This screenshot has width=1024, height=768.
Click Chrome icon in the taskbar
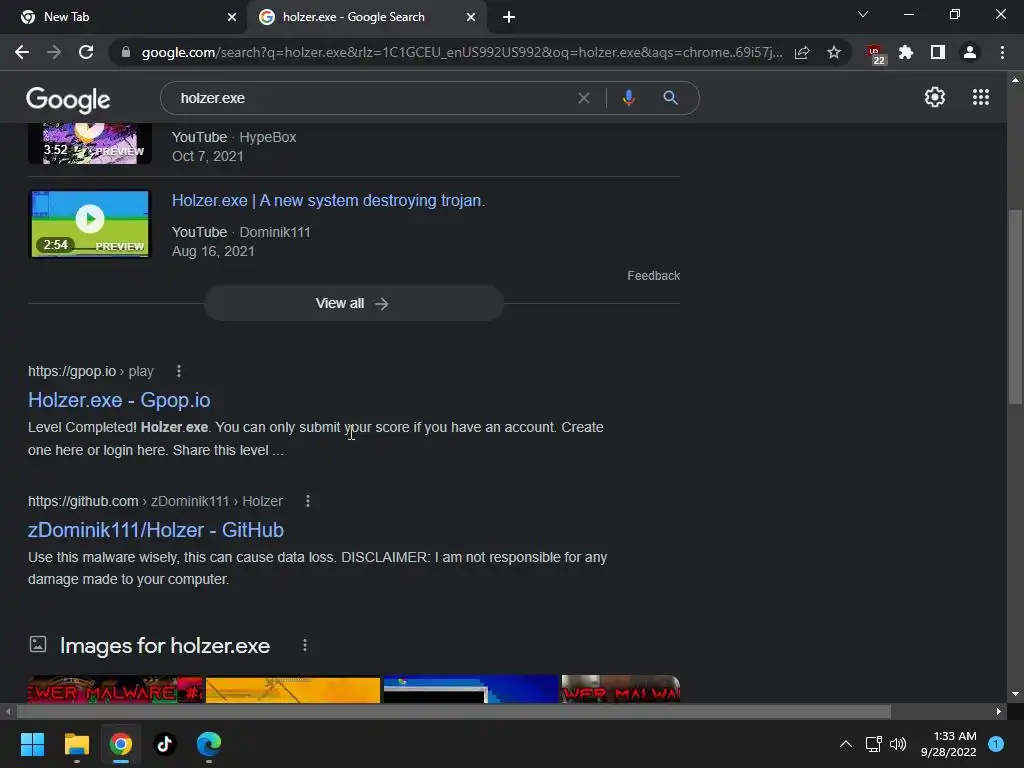coord(121,744)
